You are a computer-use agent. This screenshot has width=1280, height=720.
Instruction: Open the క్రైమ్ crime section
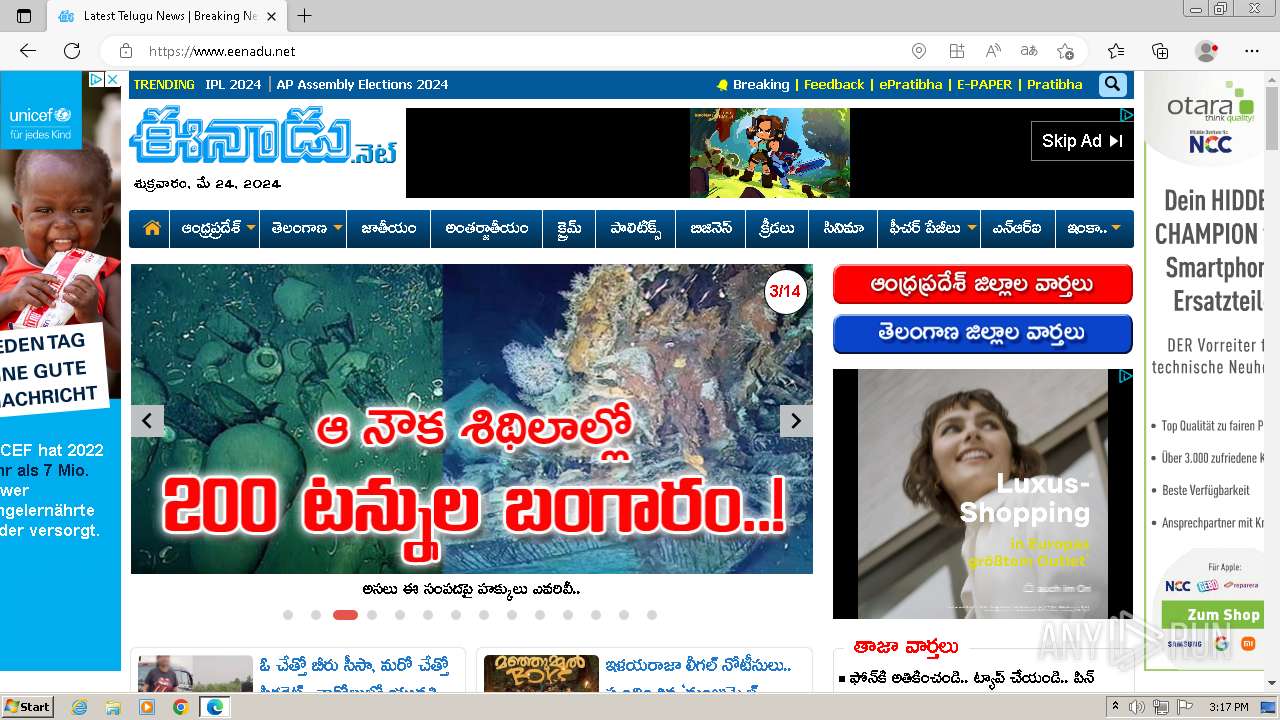pyautogui.click(x=568, y=228)
